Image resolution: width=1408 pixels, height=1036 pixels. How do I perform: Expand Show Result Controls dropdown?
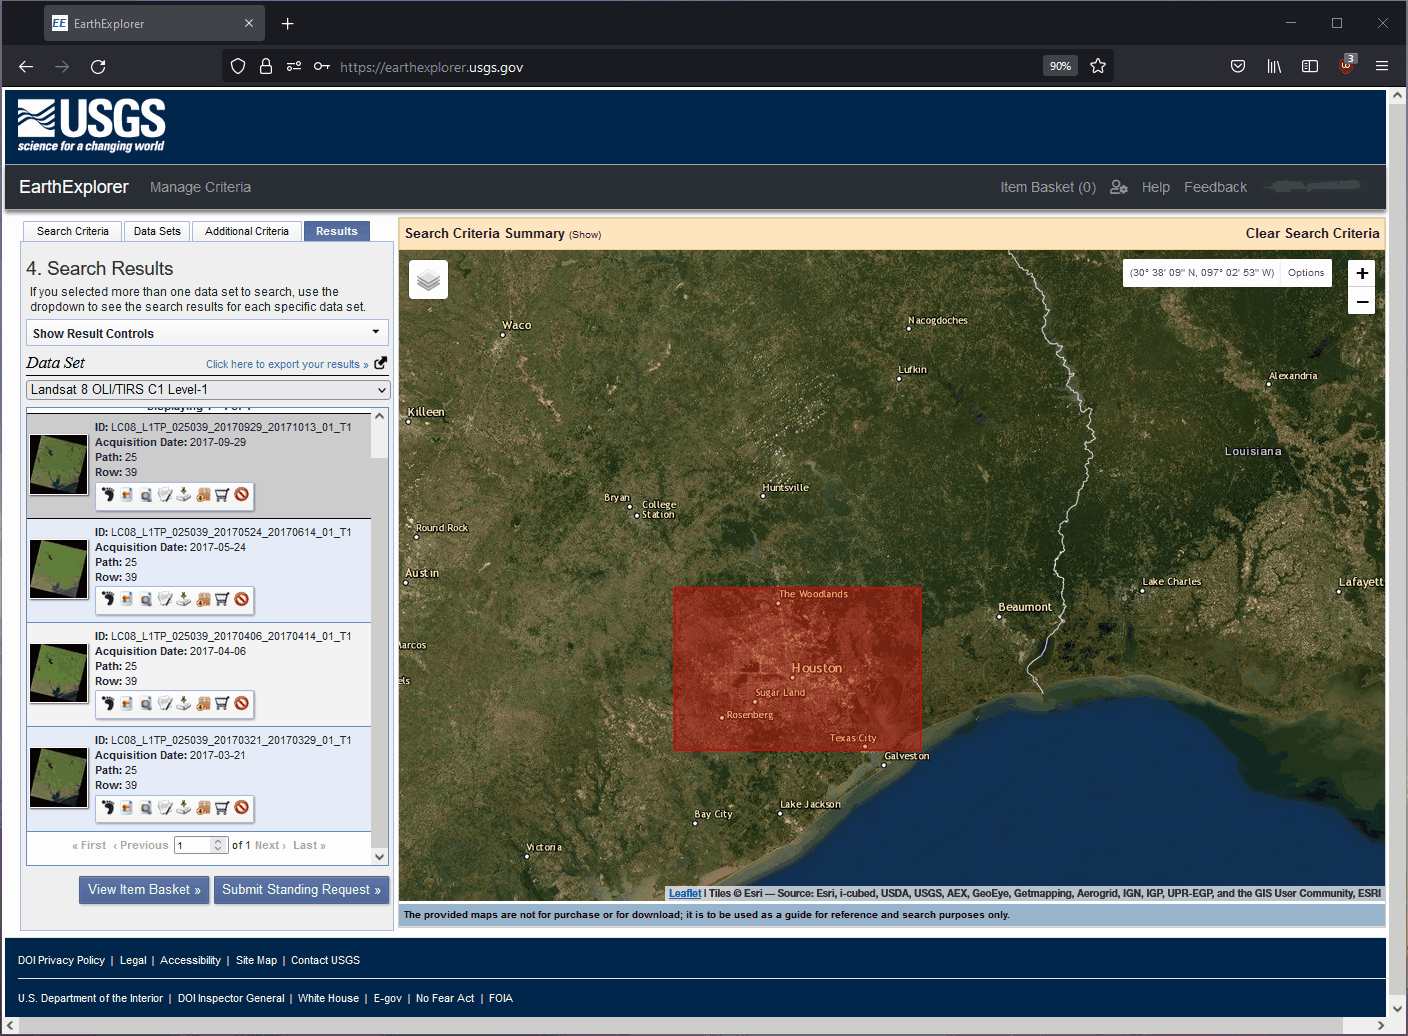point(207,333)
